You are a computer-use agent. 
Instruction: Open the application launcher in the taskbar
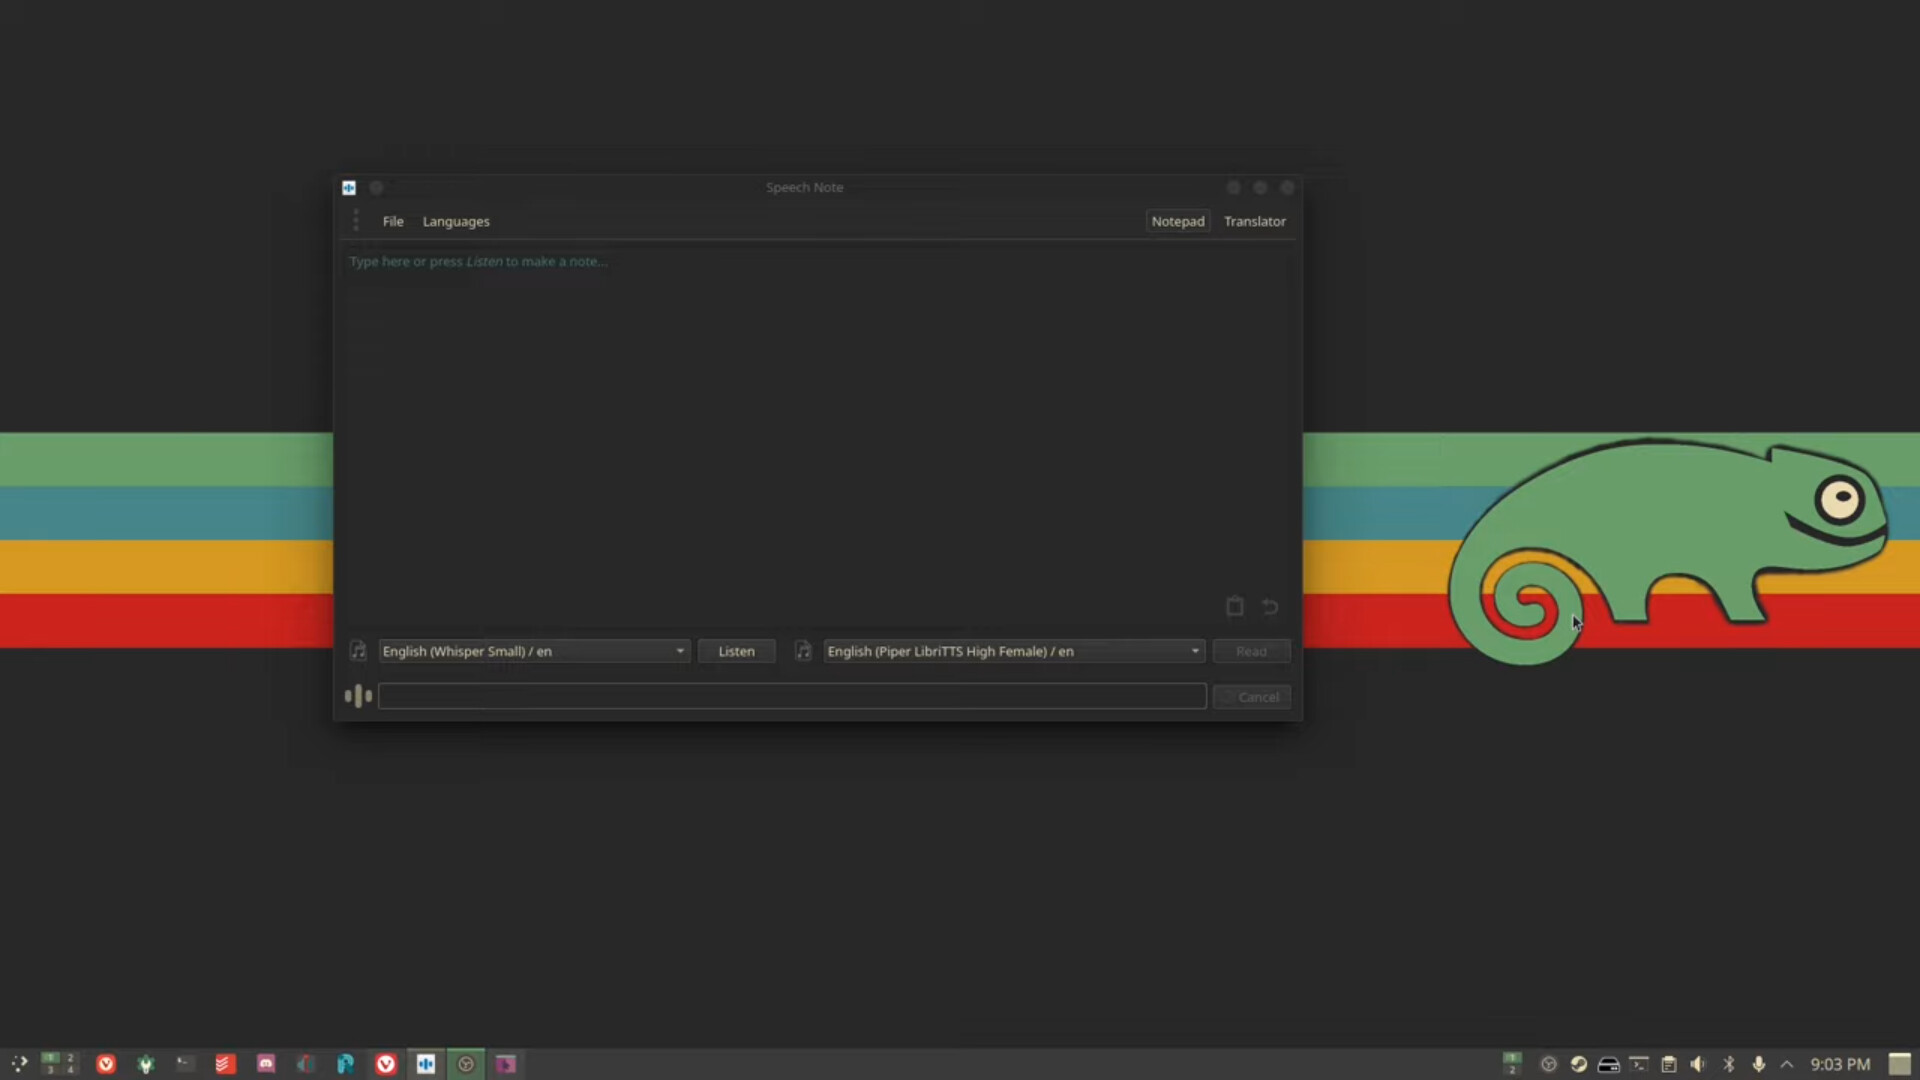pyautogui.click(x=19, y=1064)
